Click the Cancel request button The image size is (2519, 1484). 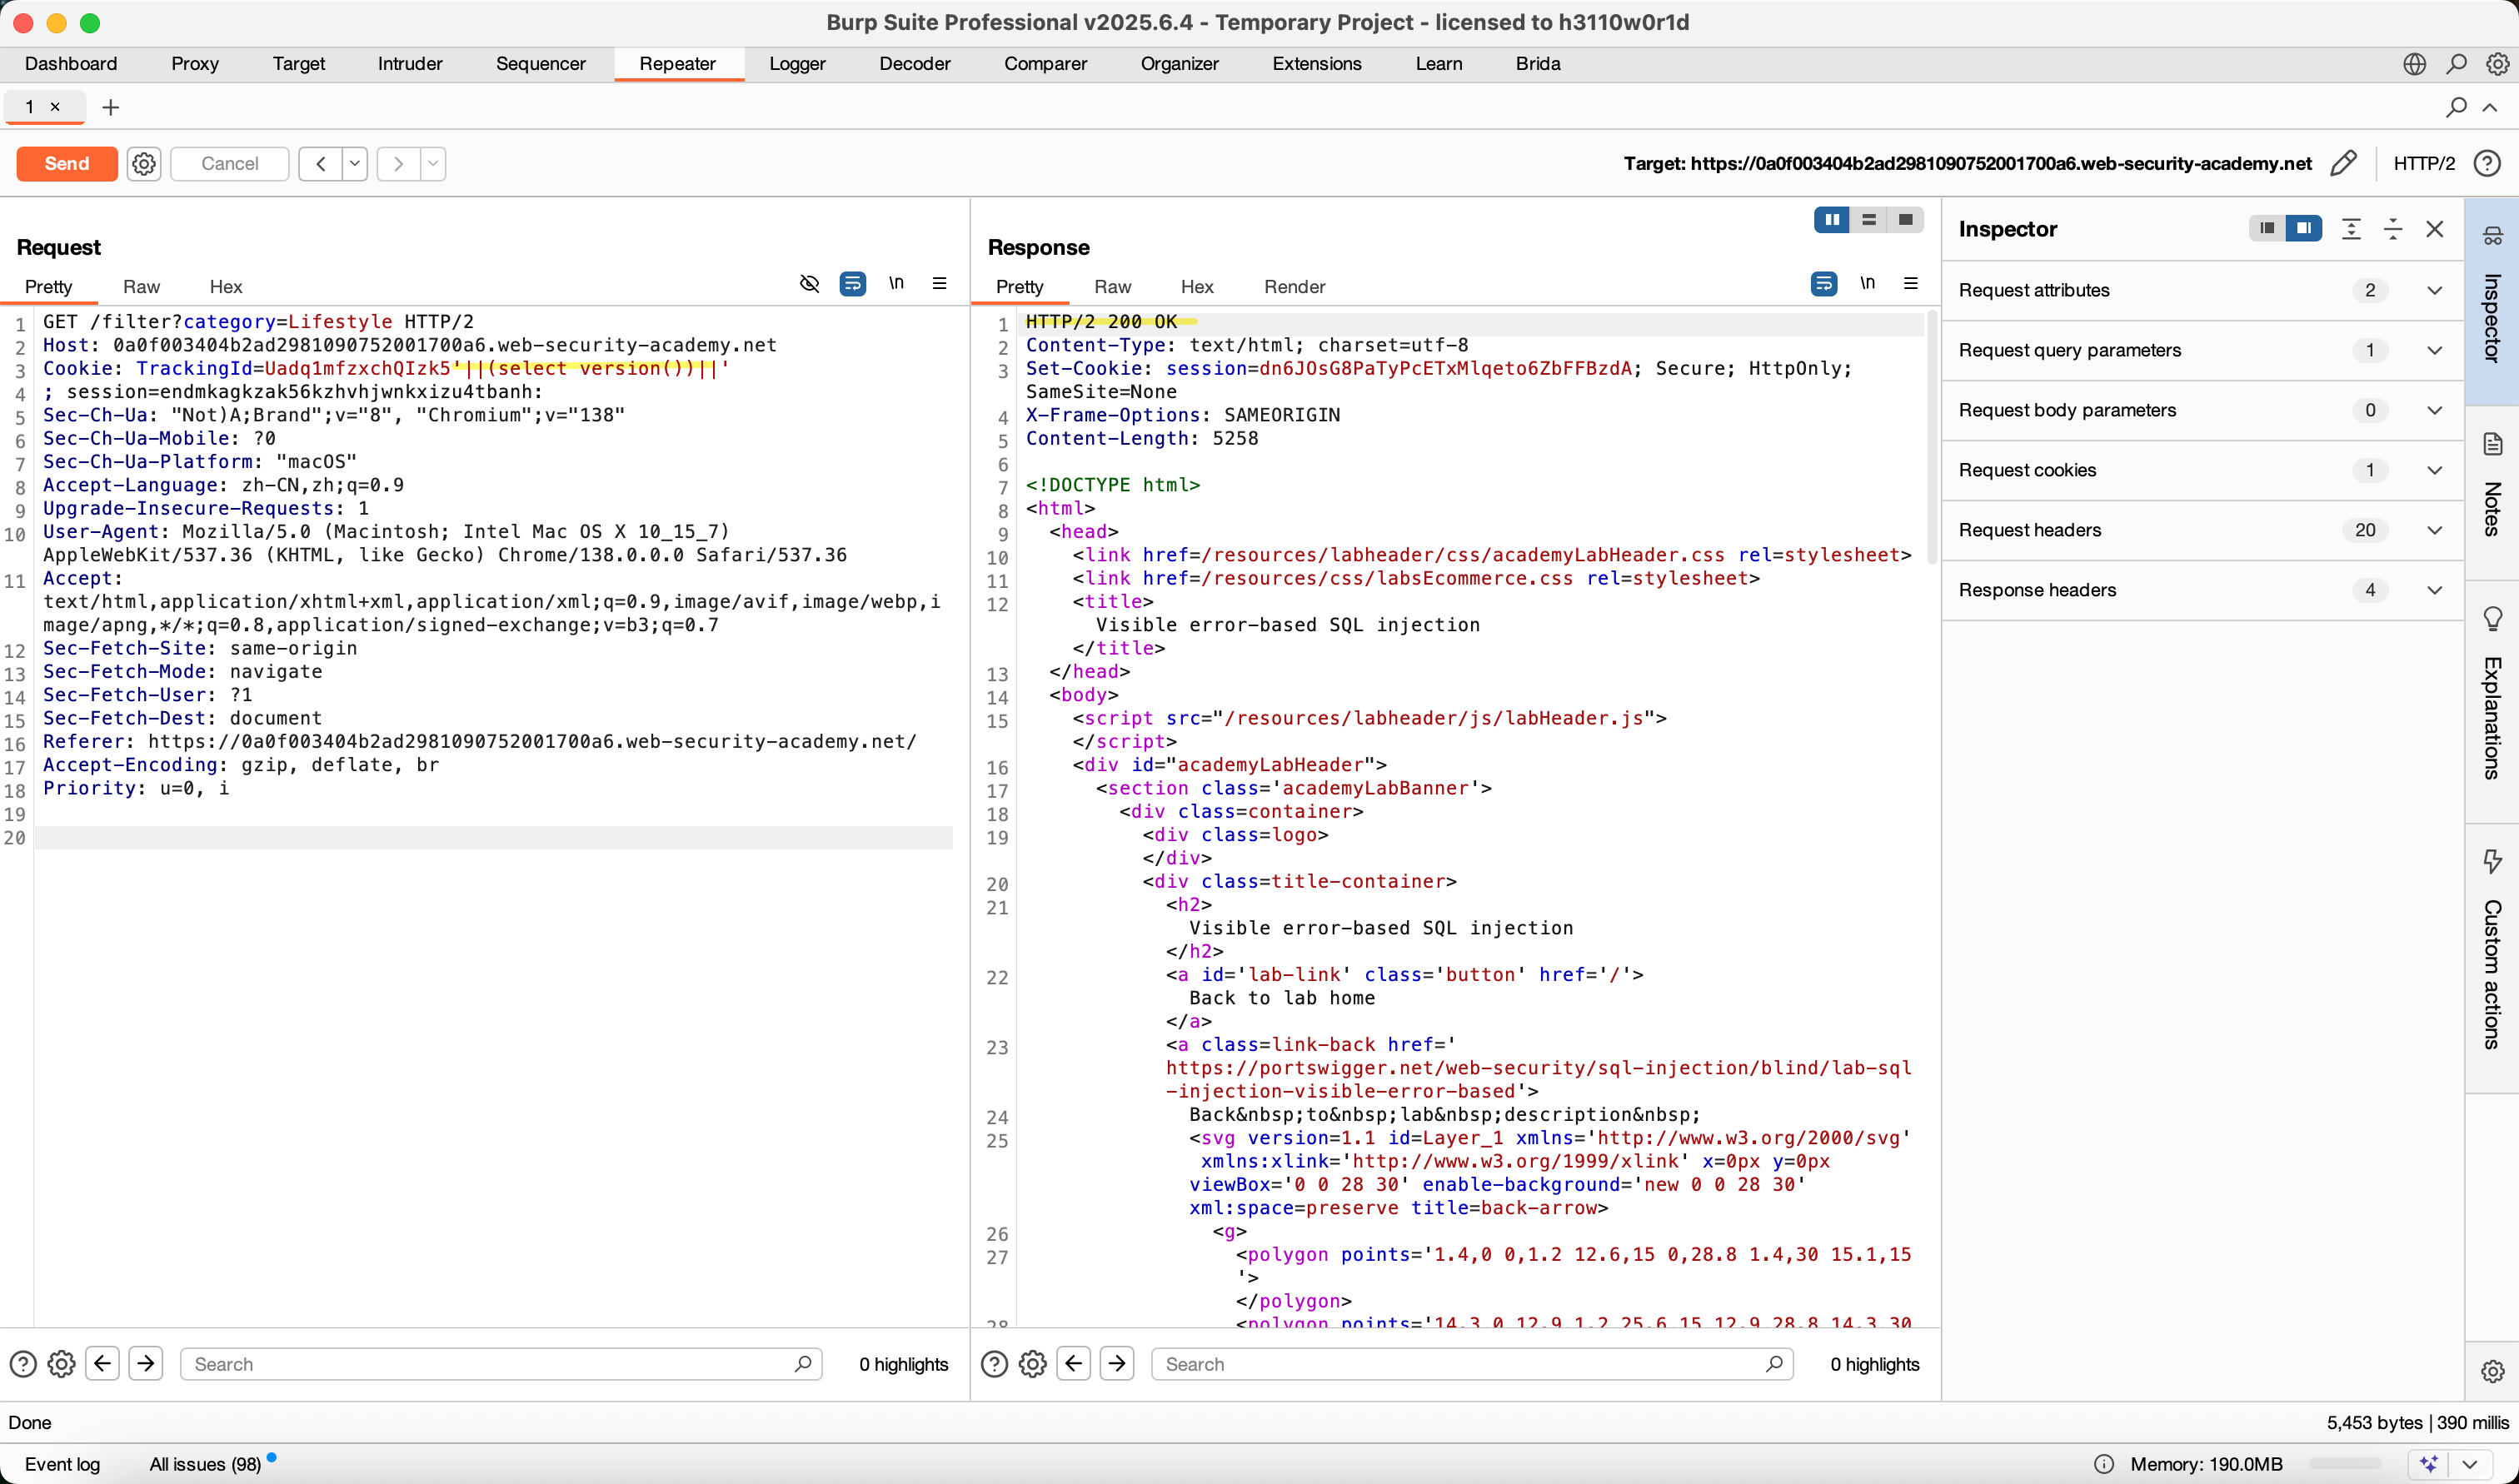[229, 163]
